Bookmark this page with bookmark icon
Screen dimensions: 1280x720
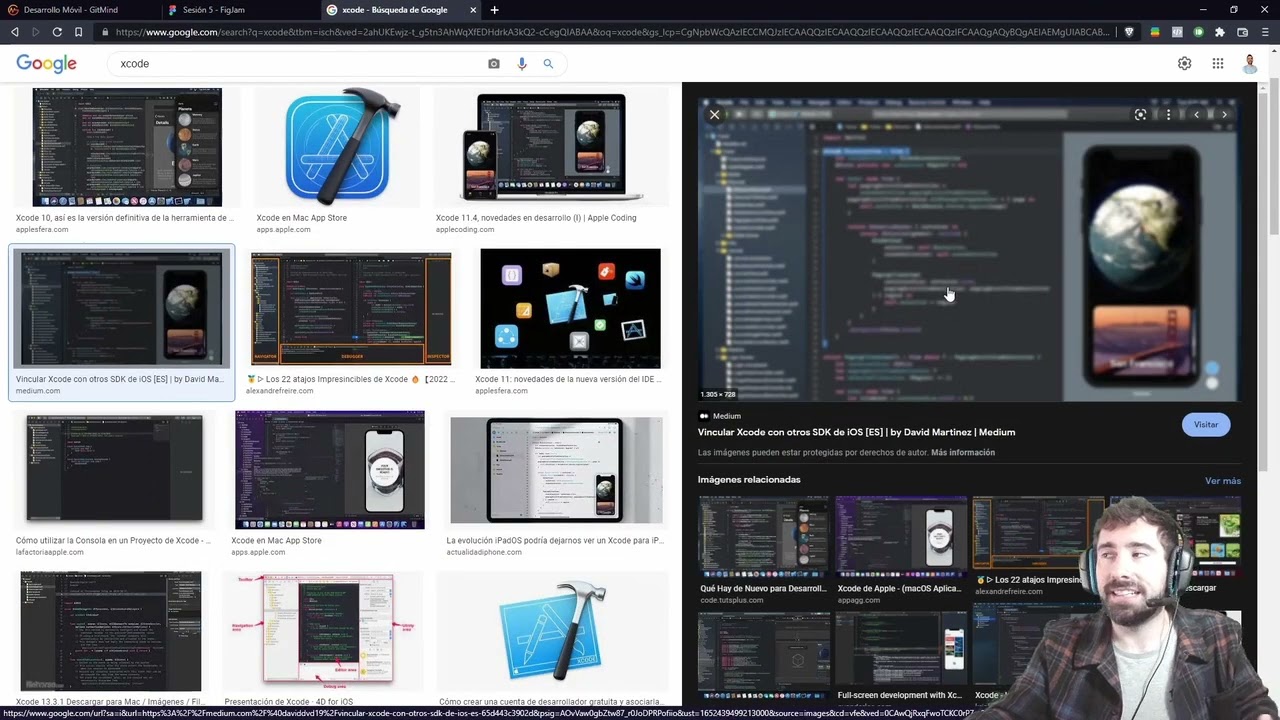78,32
